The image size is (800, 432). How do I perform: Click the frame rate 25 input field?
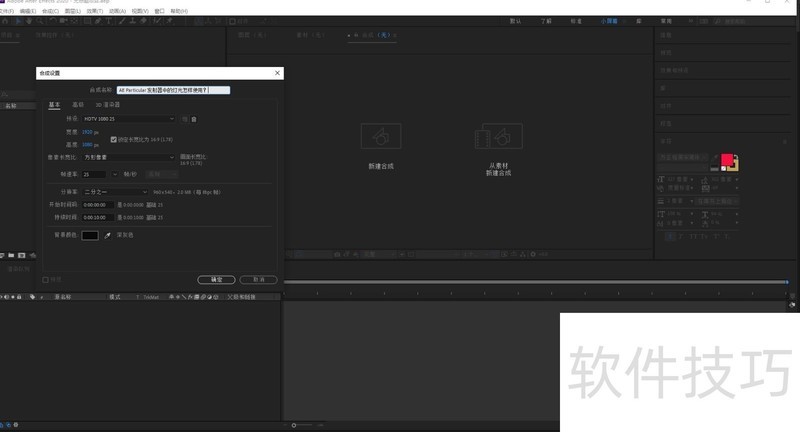coord(94,174)
